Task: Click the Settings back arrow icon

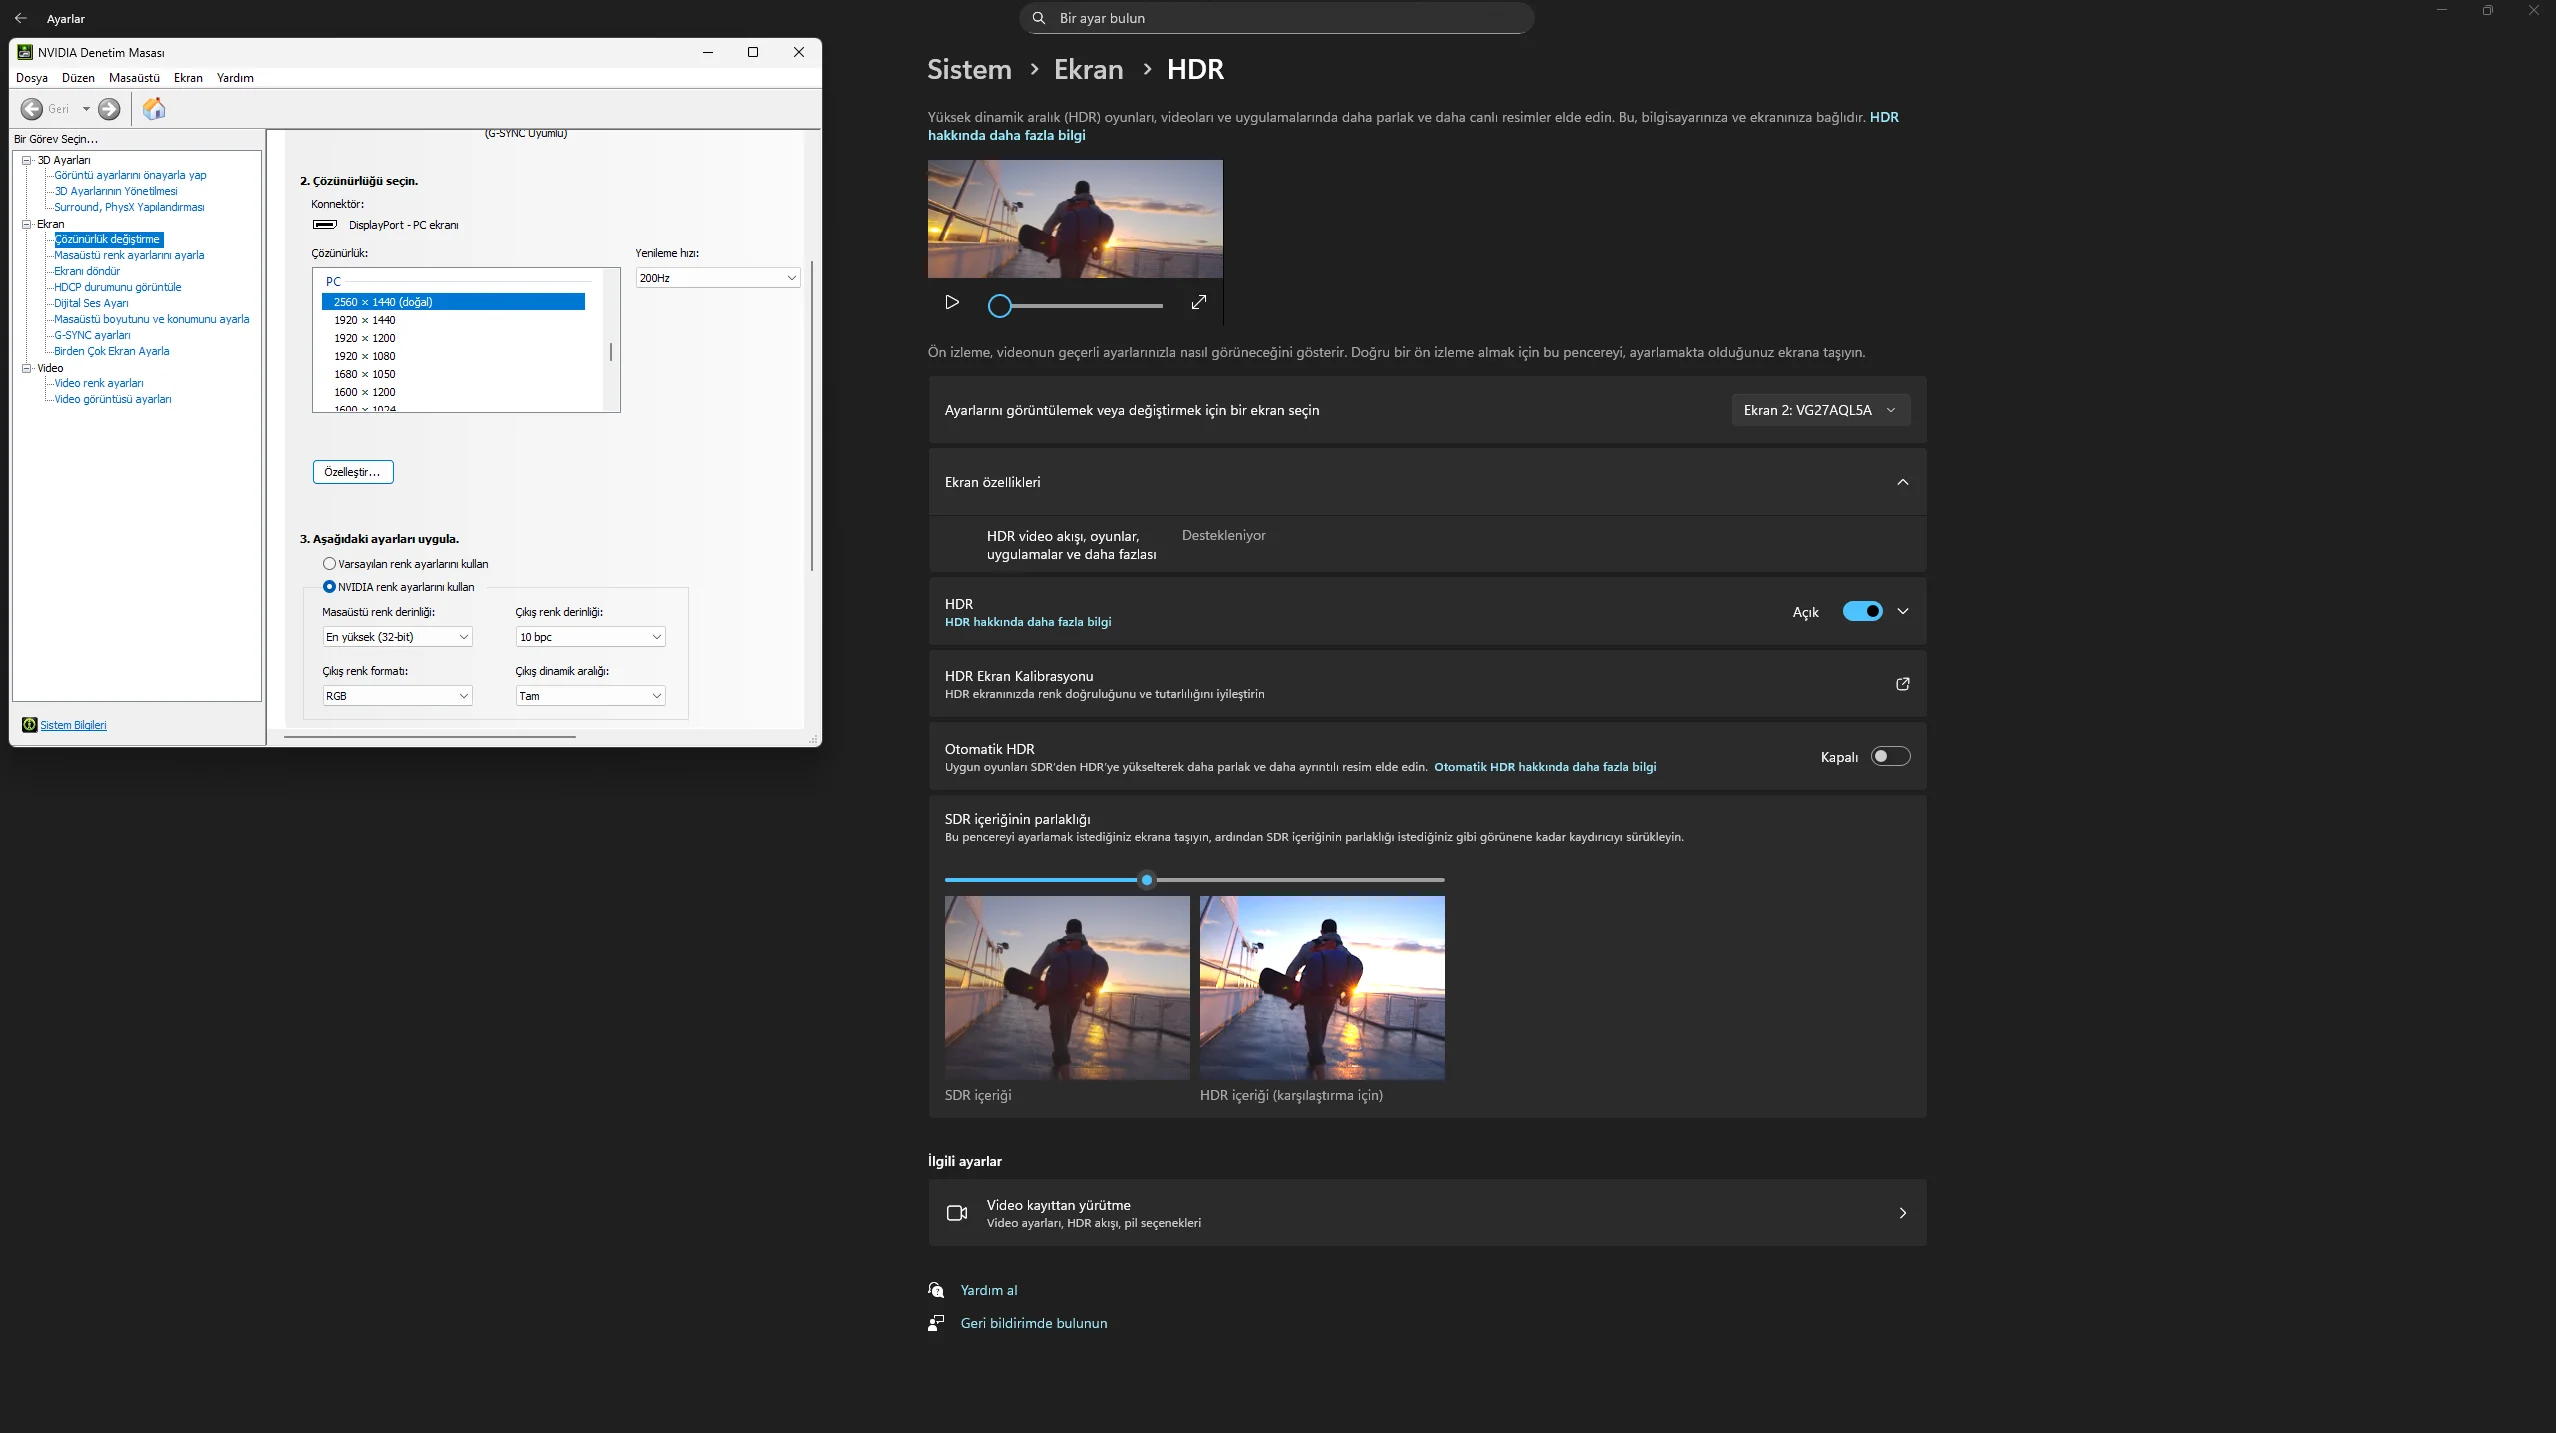Action: tap(21, 18)
